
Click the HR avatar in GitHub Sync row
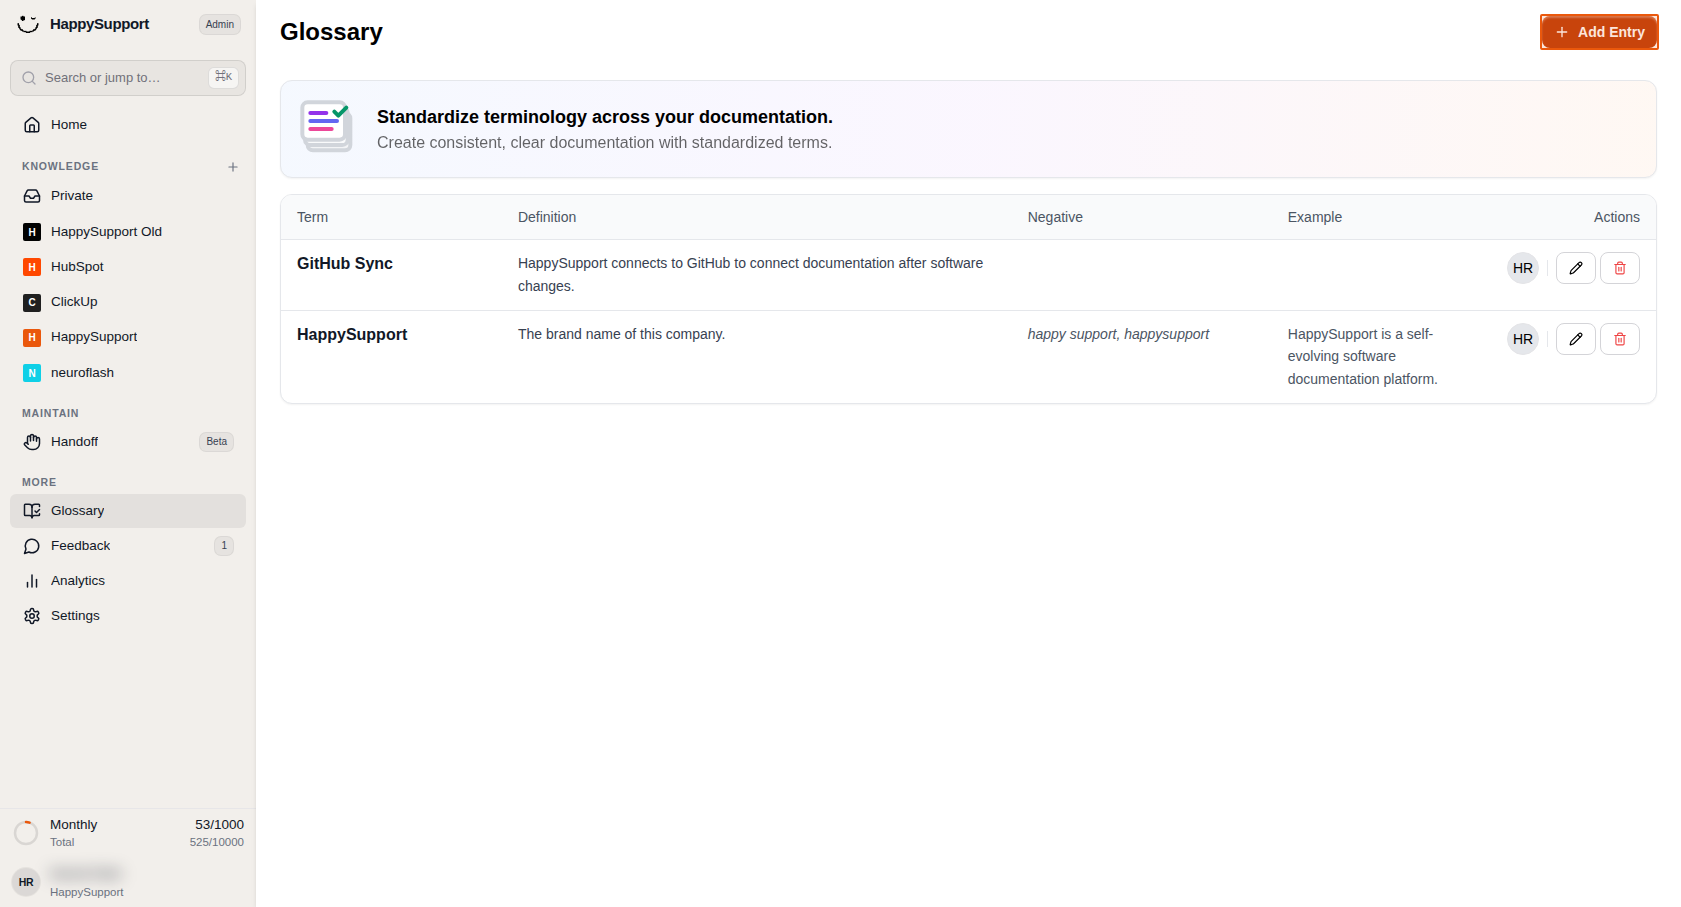click(1523, 268)
